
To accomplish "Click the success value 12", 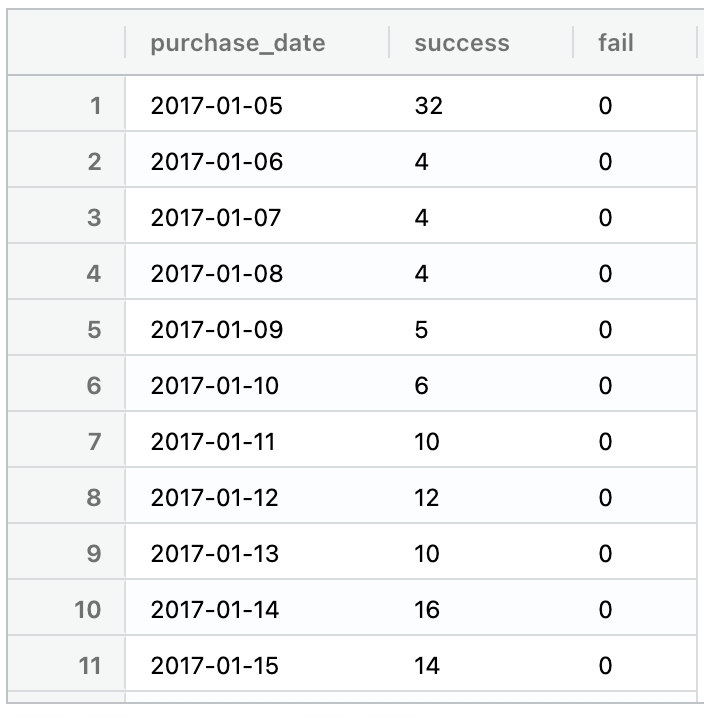I will point(427,497).
